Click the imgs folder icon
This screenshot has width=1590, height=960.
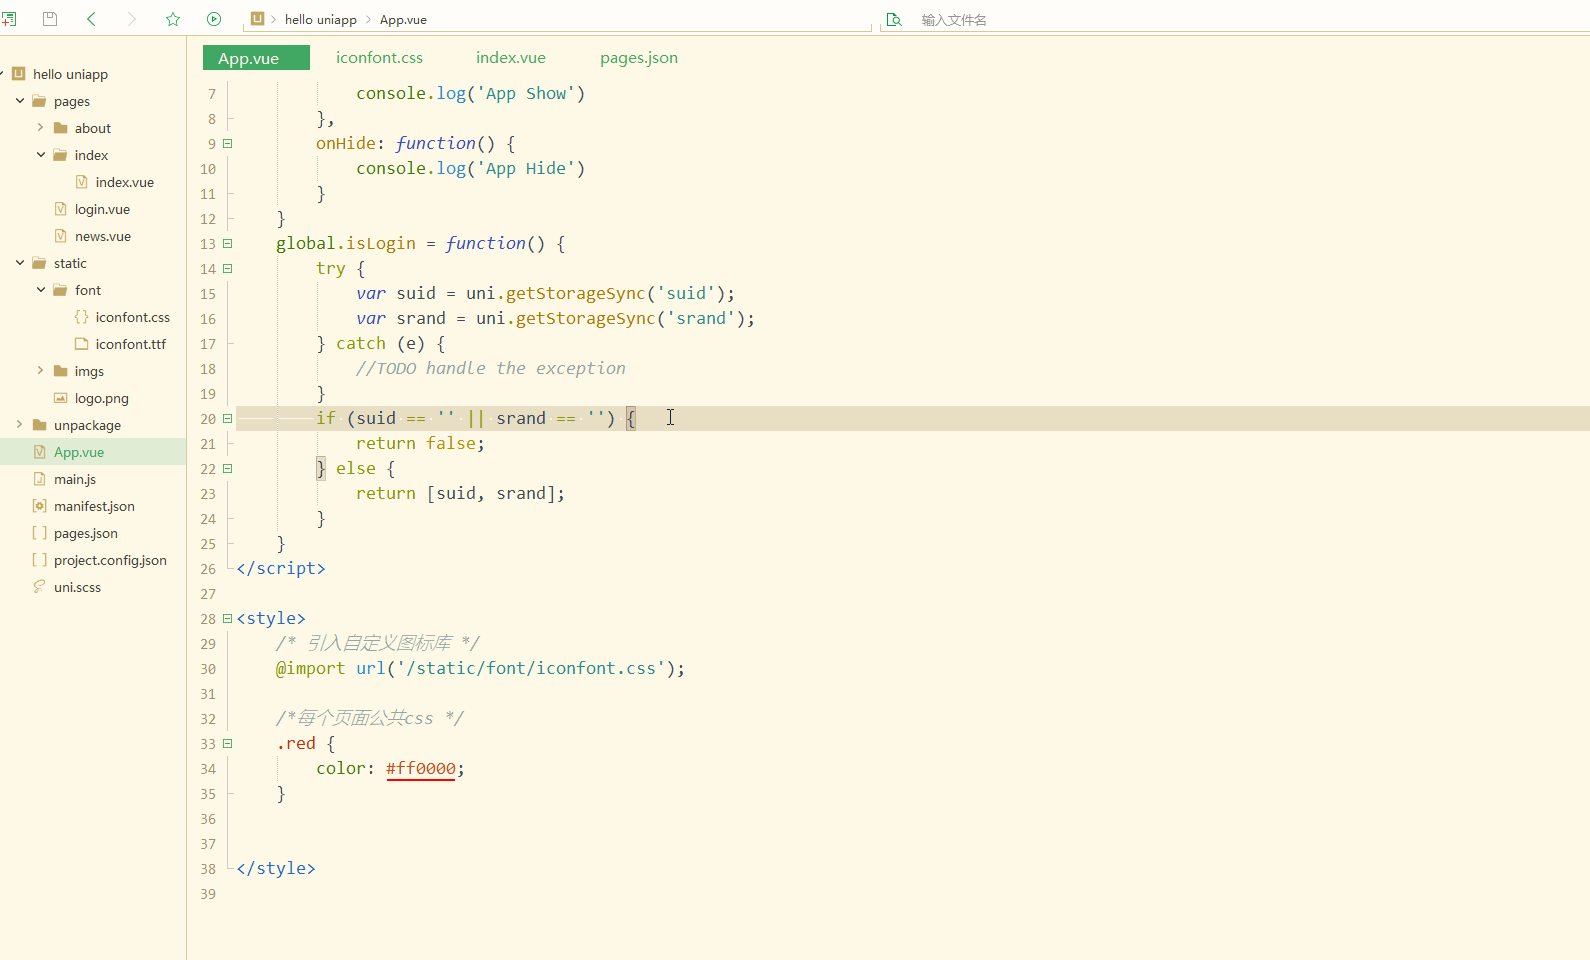(61, 371)
